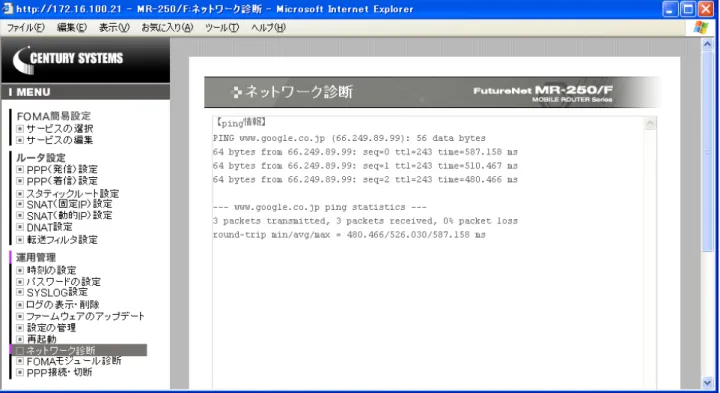Viewport: 720px width, 393px height.
Task: Click bullet icon beside サービスの選択
Action: (20, 129)
